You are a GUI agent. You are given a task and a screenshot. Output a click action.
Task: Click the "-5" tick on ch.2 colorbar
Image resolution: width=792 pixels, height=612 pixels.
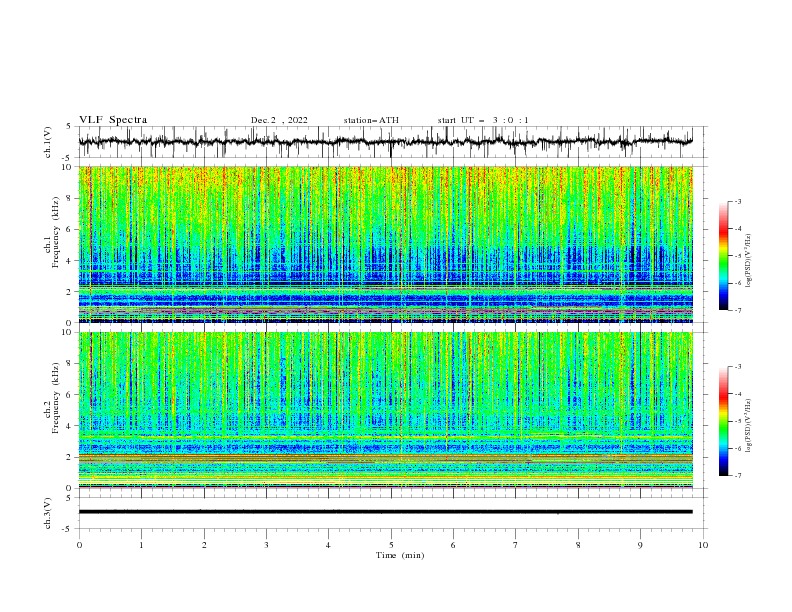[738, 421]
